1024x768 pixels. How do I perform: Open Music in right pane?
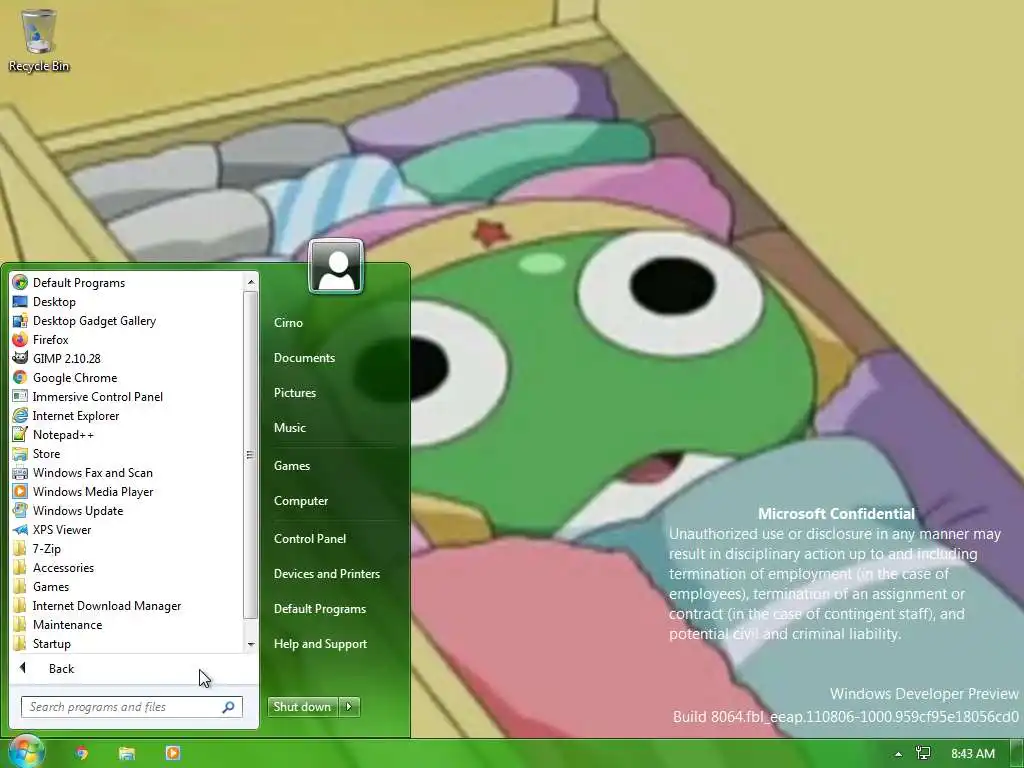click(290, 428)
